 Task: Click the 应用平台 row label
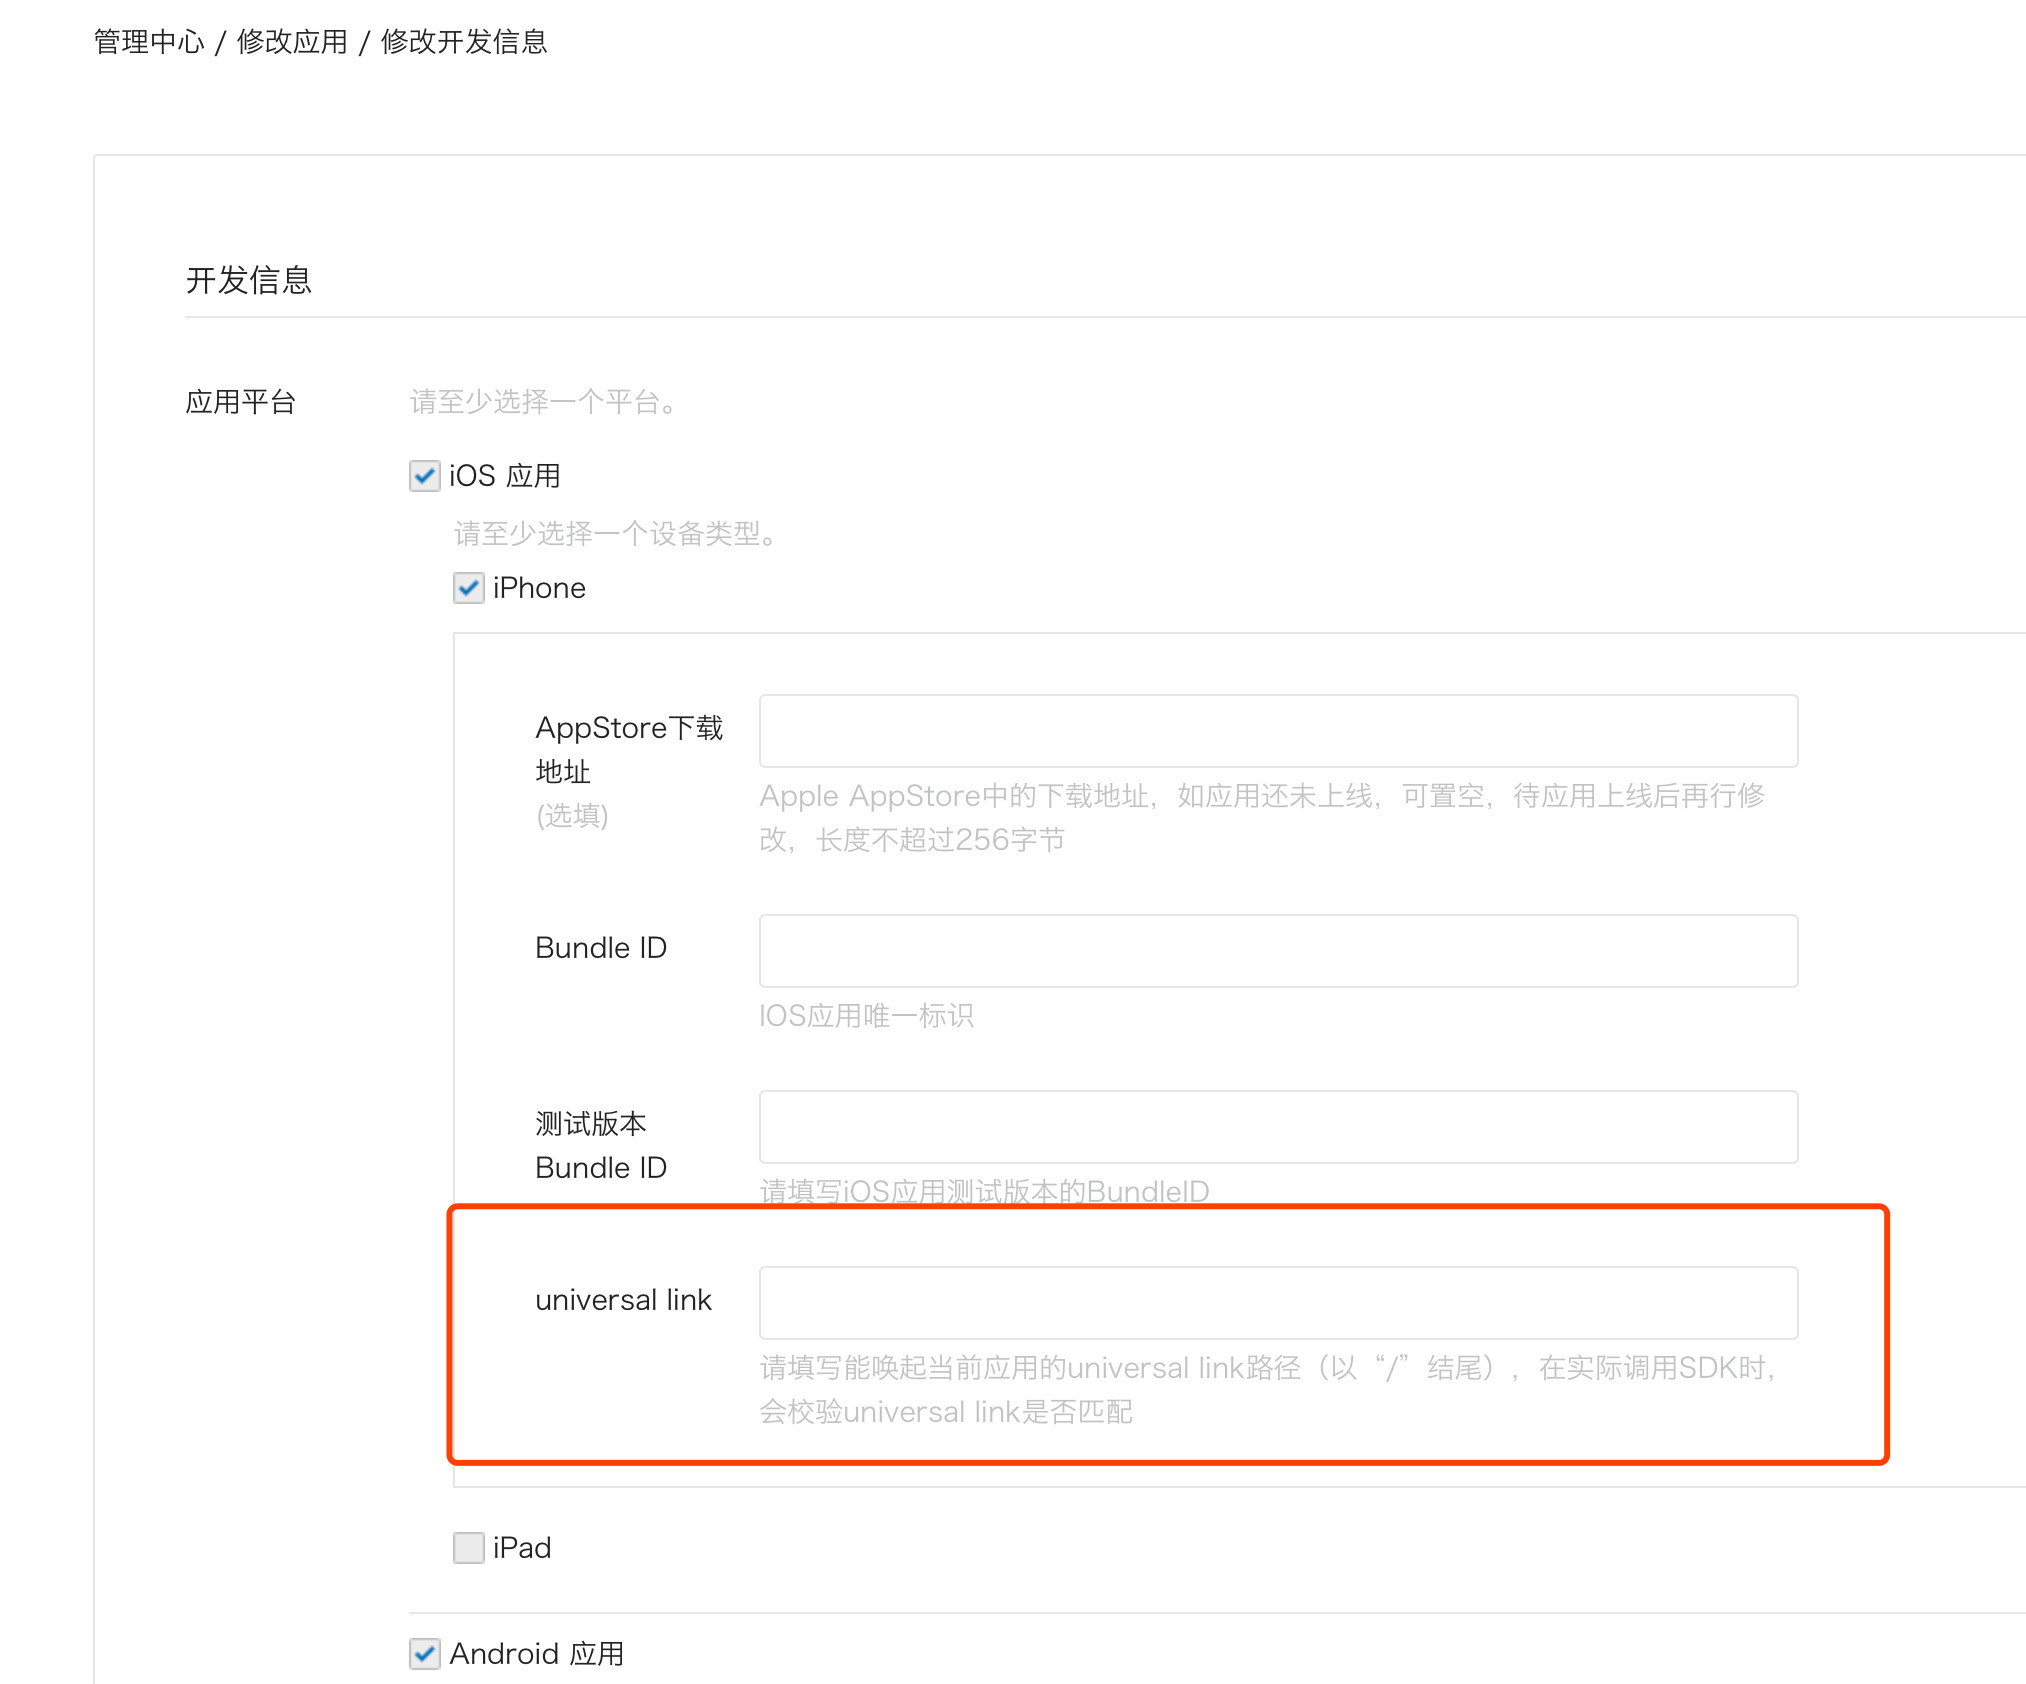[x=241, y=402]
